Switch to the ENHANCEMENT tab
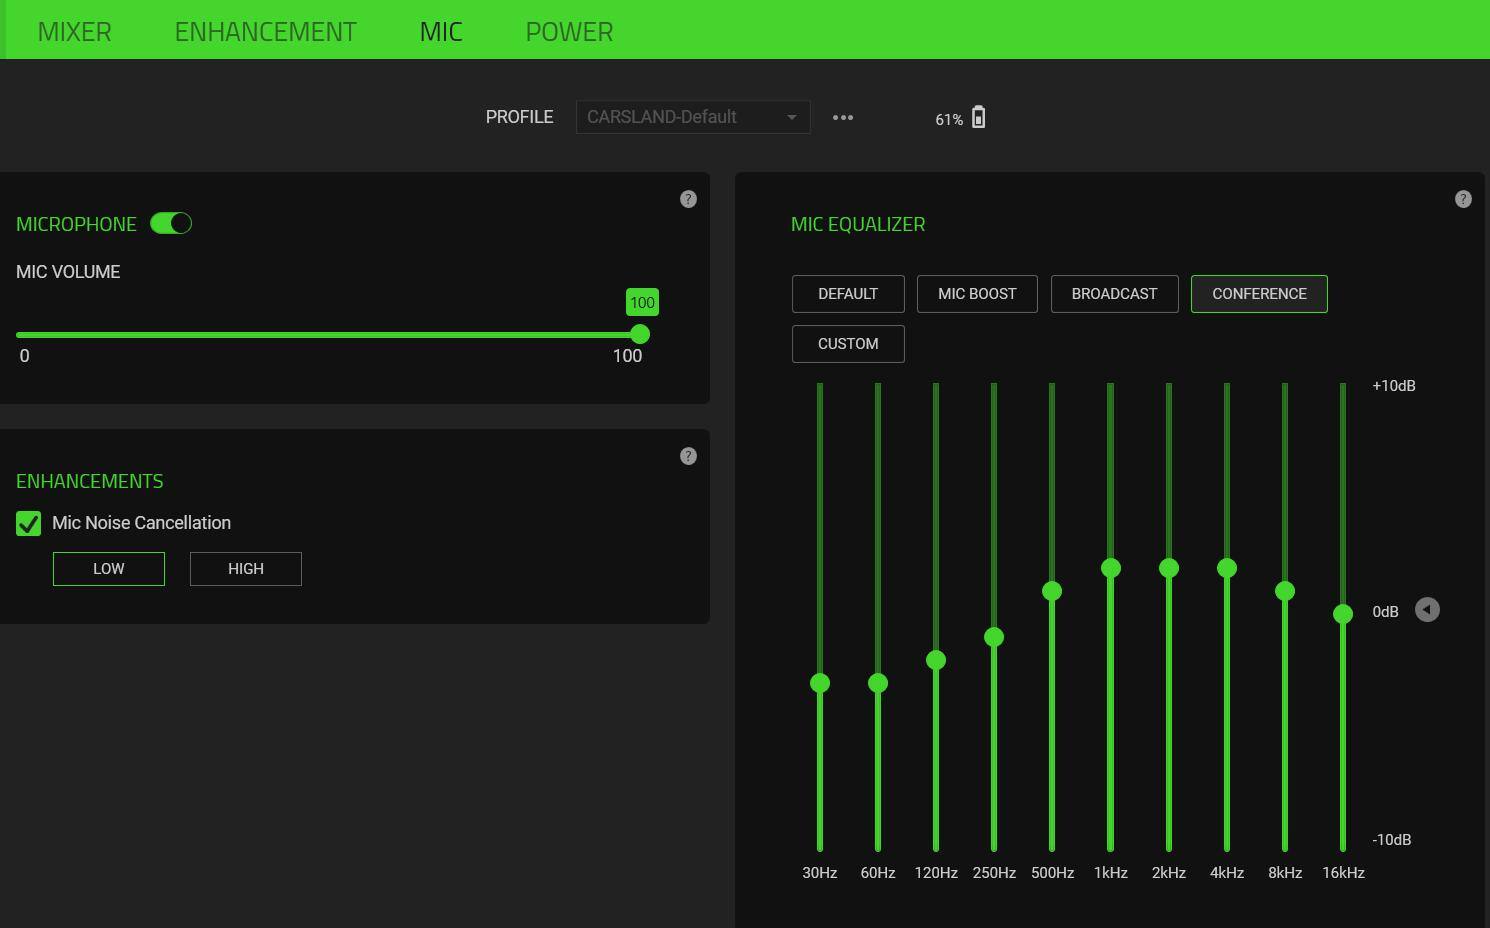This screenshot has width=1490, height=928. 265,32
